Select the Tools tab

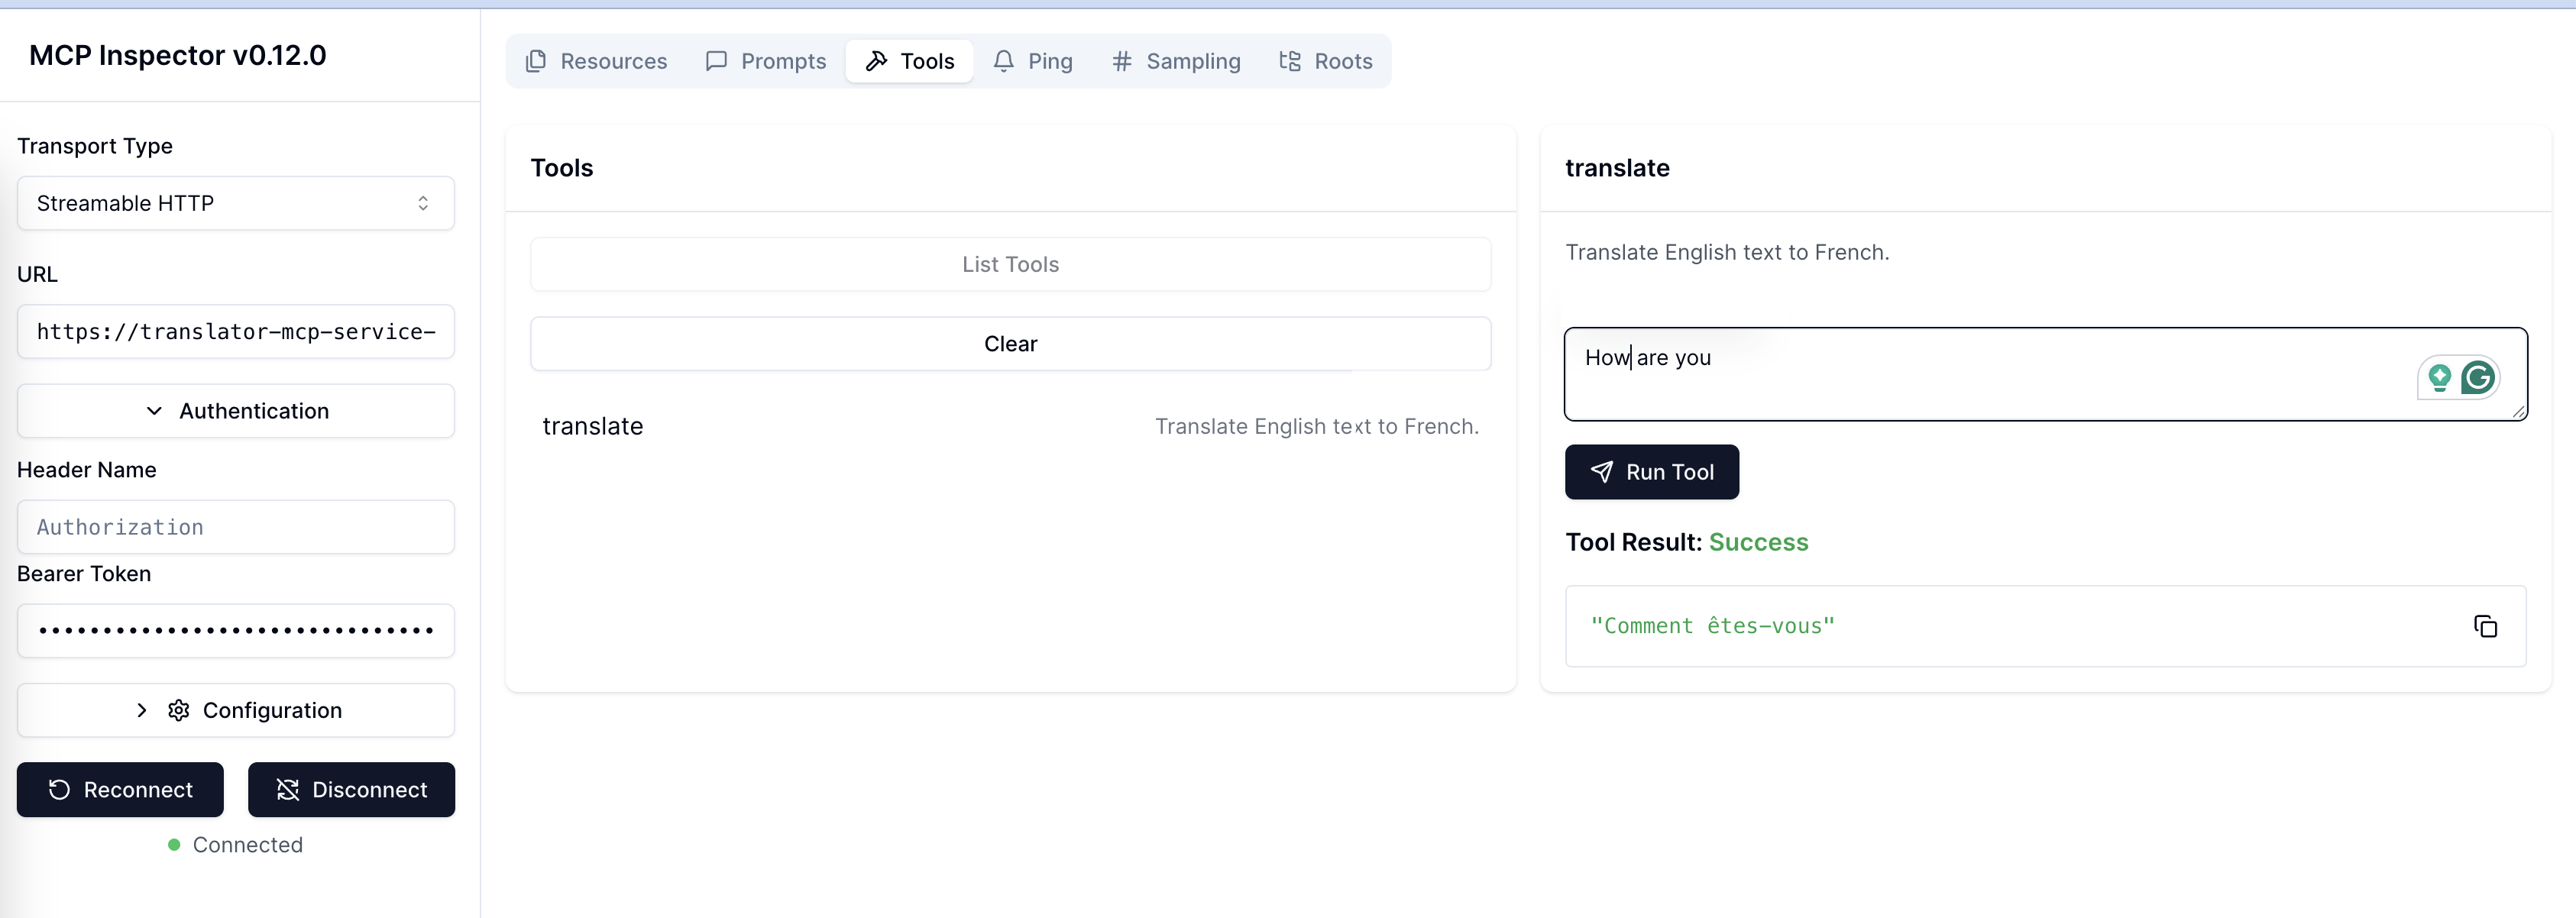pos(909,61)
